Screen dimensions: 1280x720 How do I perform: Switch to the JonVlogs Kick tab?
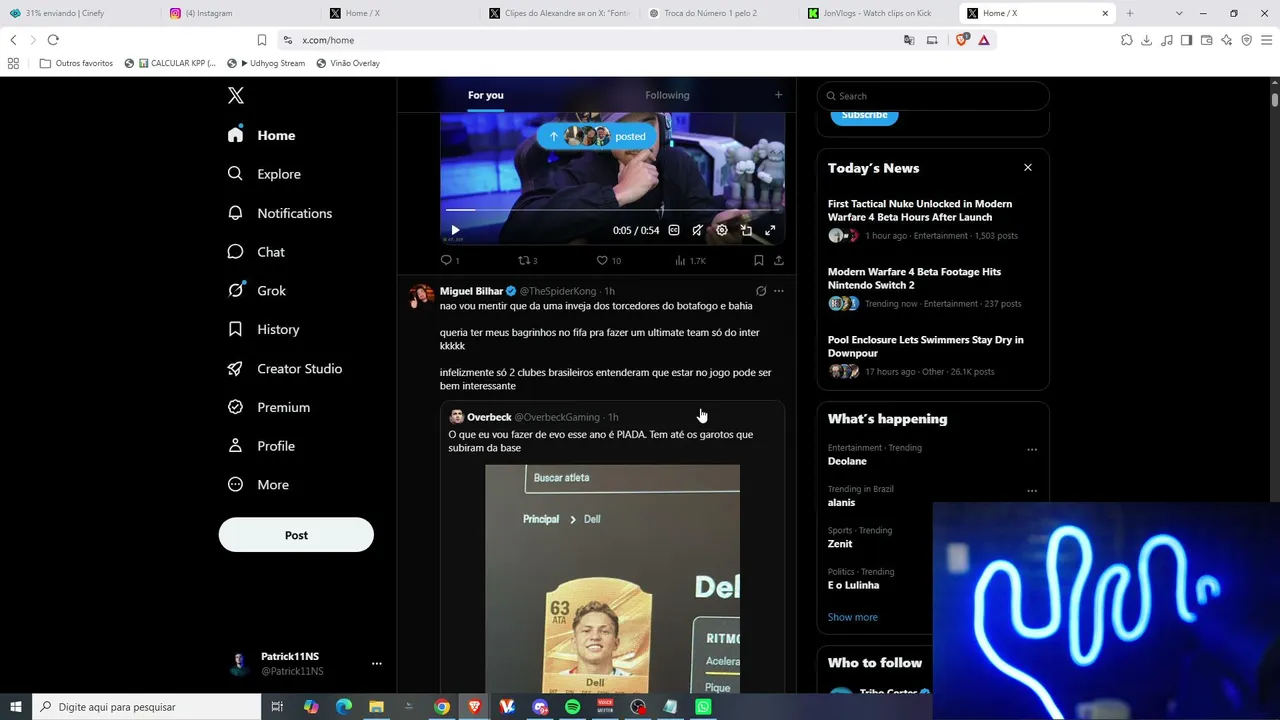pyautogui.click(x=878, y=13)
